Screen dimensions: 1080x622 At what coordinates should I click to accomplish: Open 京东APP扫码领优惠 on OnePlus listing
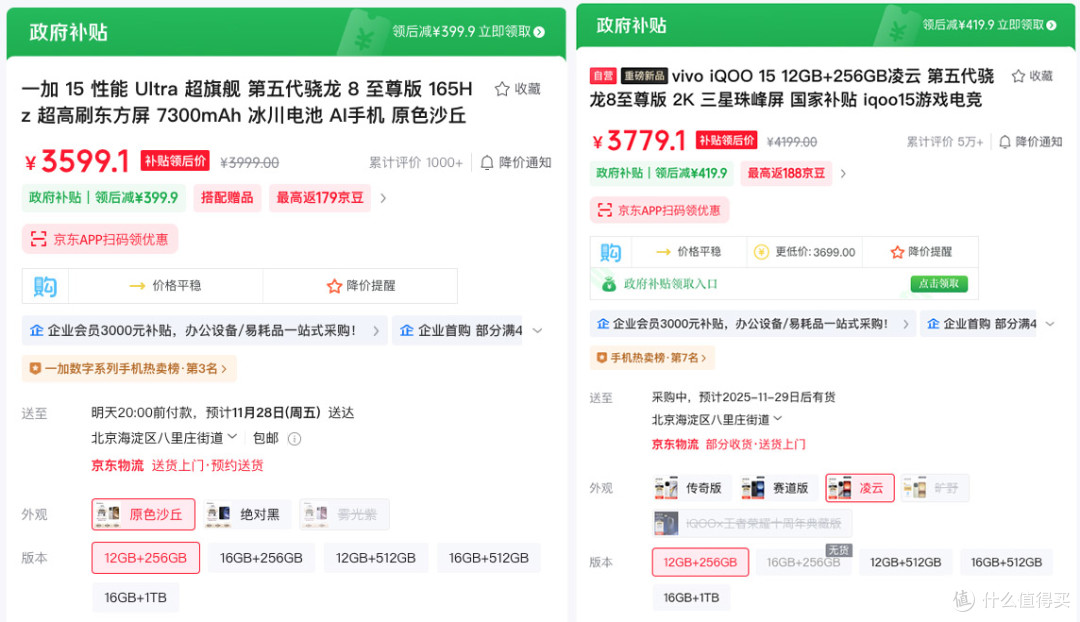pyautogui.click(x=100, y=239)
